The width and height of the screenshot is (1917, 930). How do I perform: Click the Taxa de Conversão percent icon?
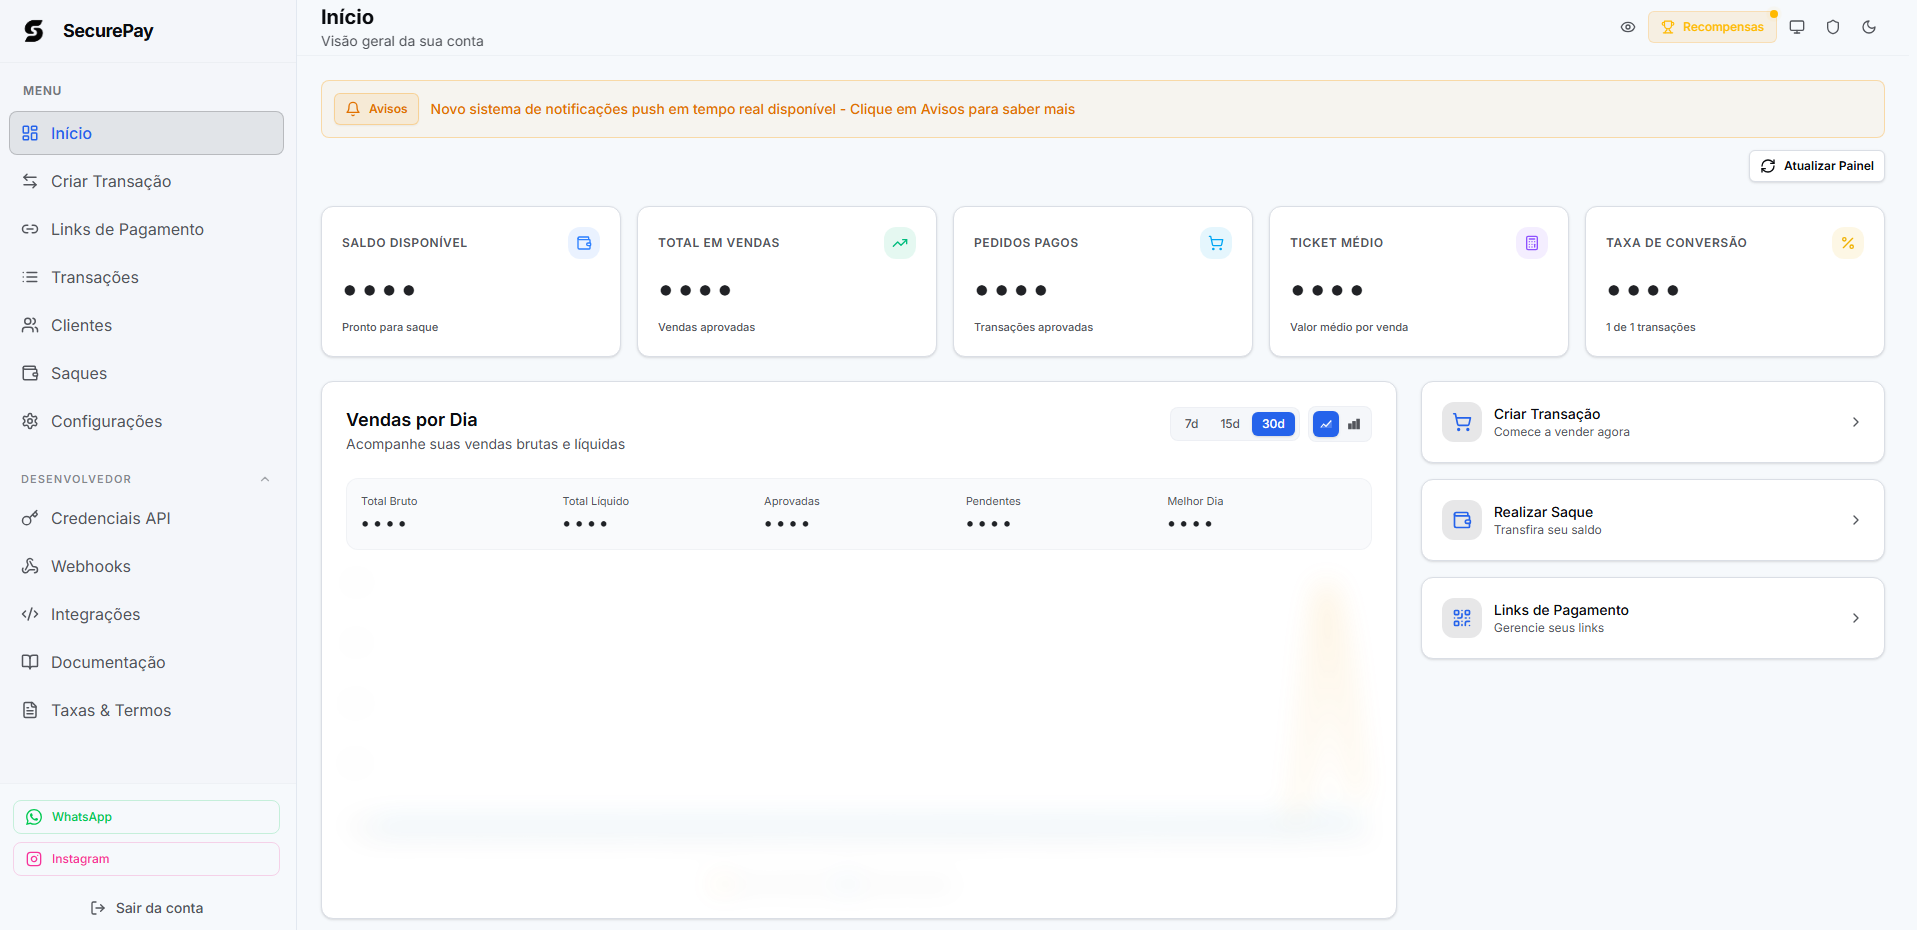[1847, 243]
